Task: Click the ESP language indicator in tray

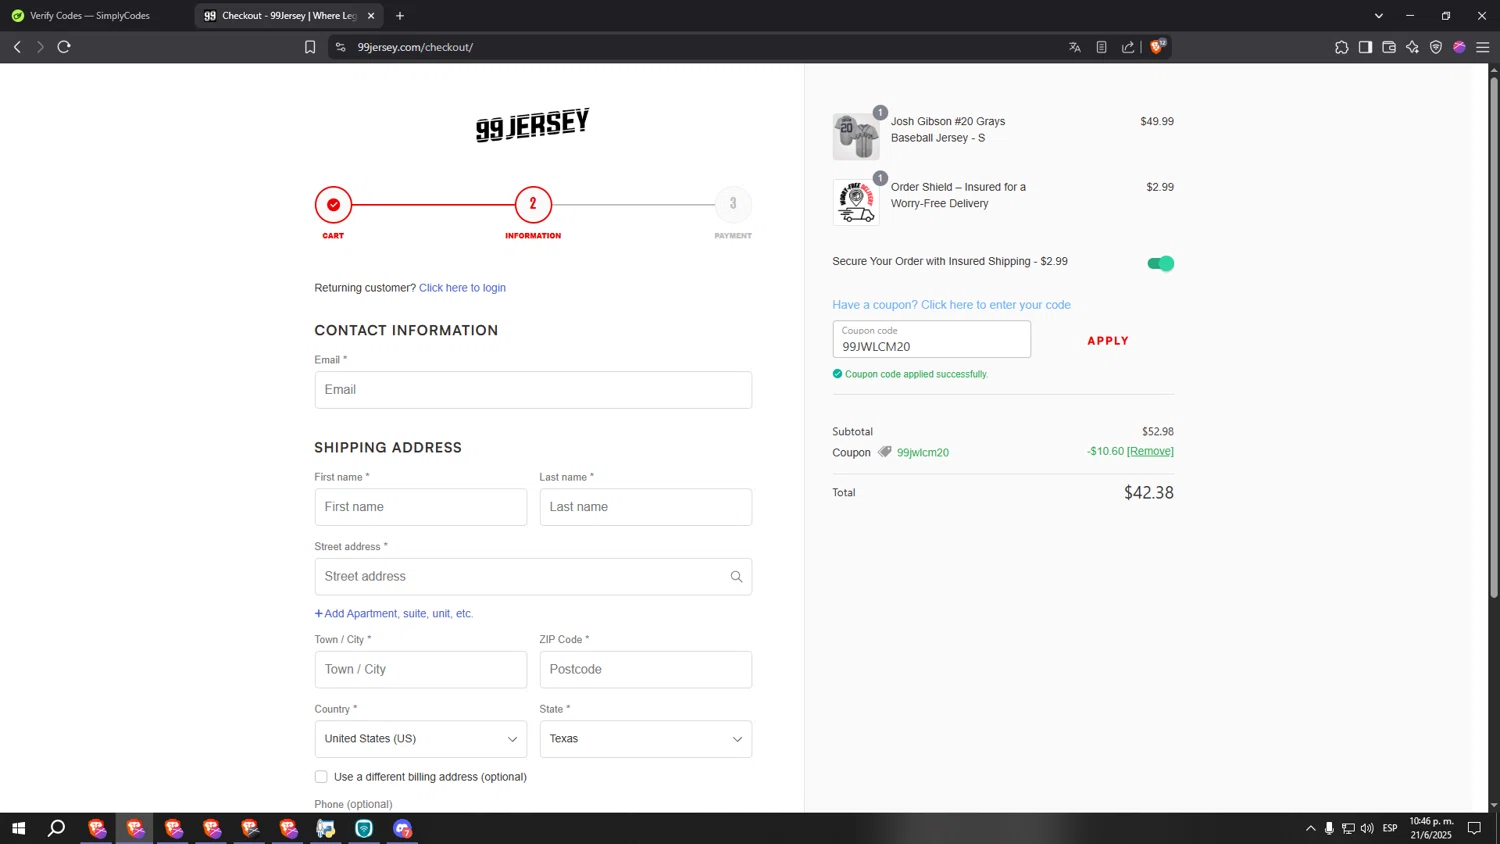Action: tap(1390, 828)
